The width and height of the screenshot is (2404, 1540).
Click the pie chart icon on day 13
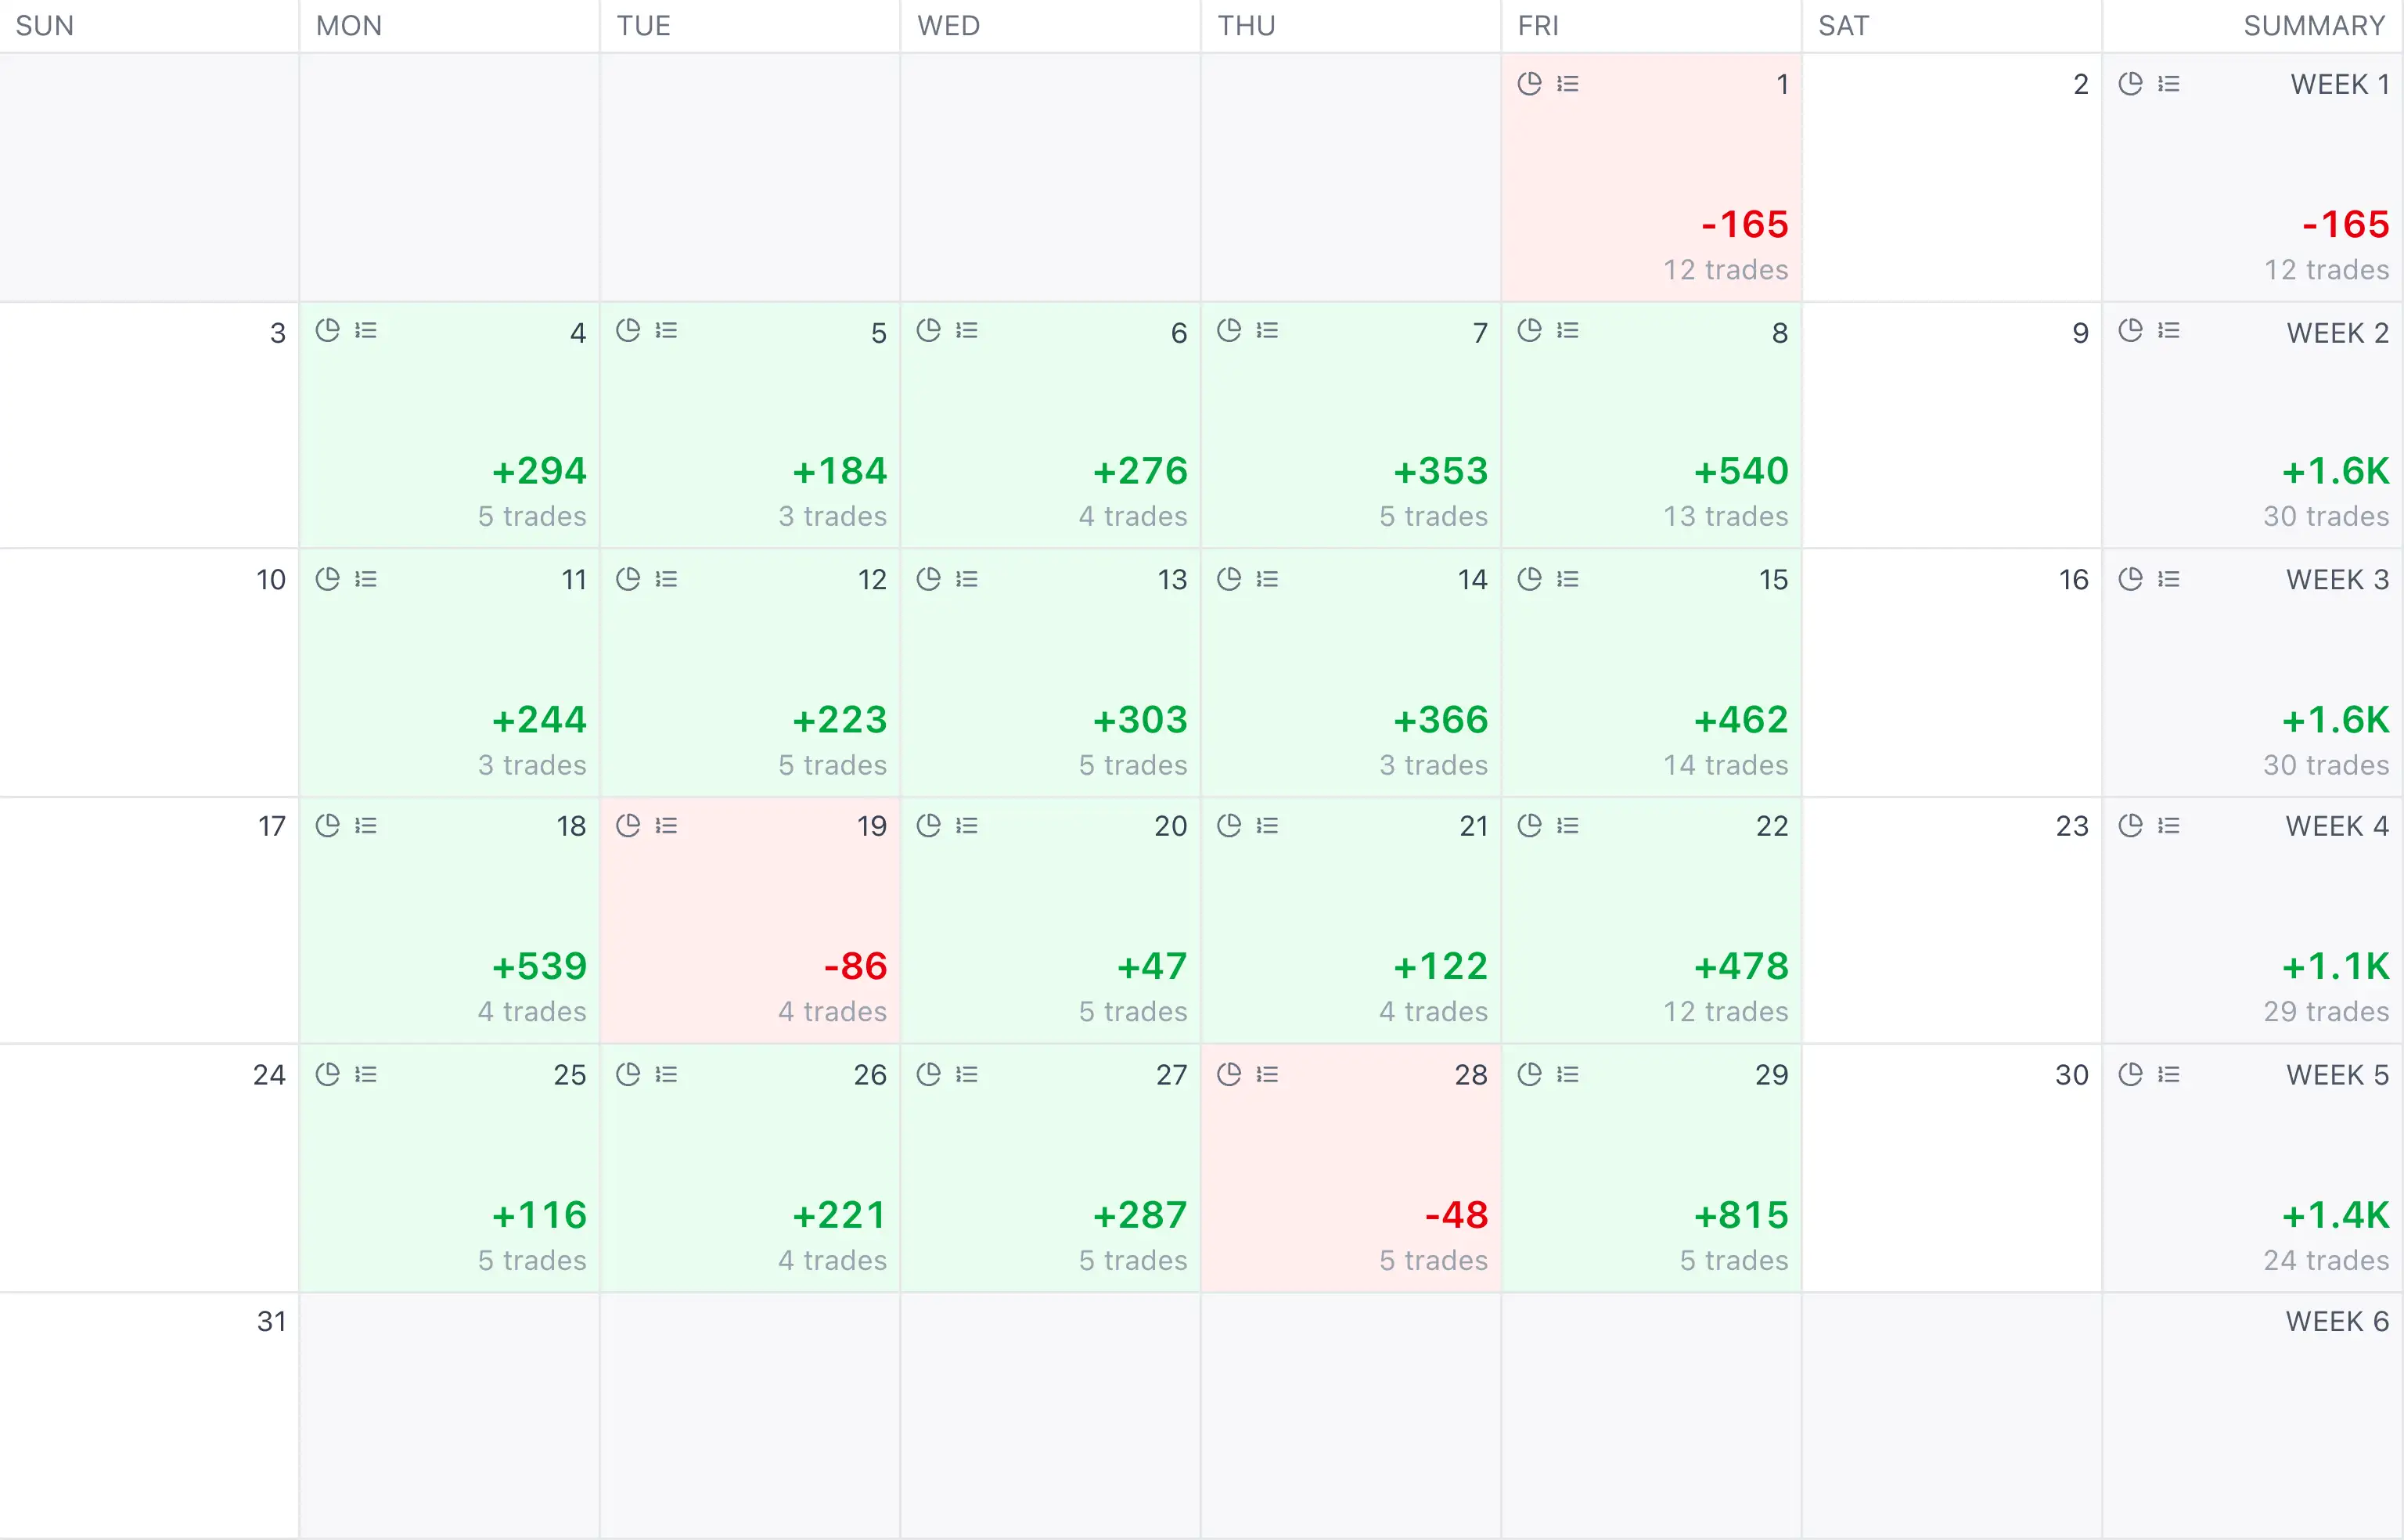(x=928, y=579)
